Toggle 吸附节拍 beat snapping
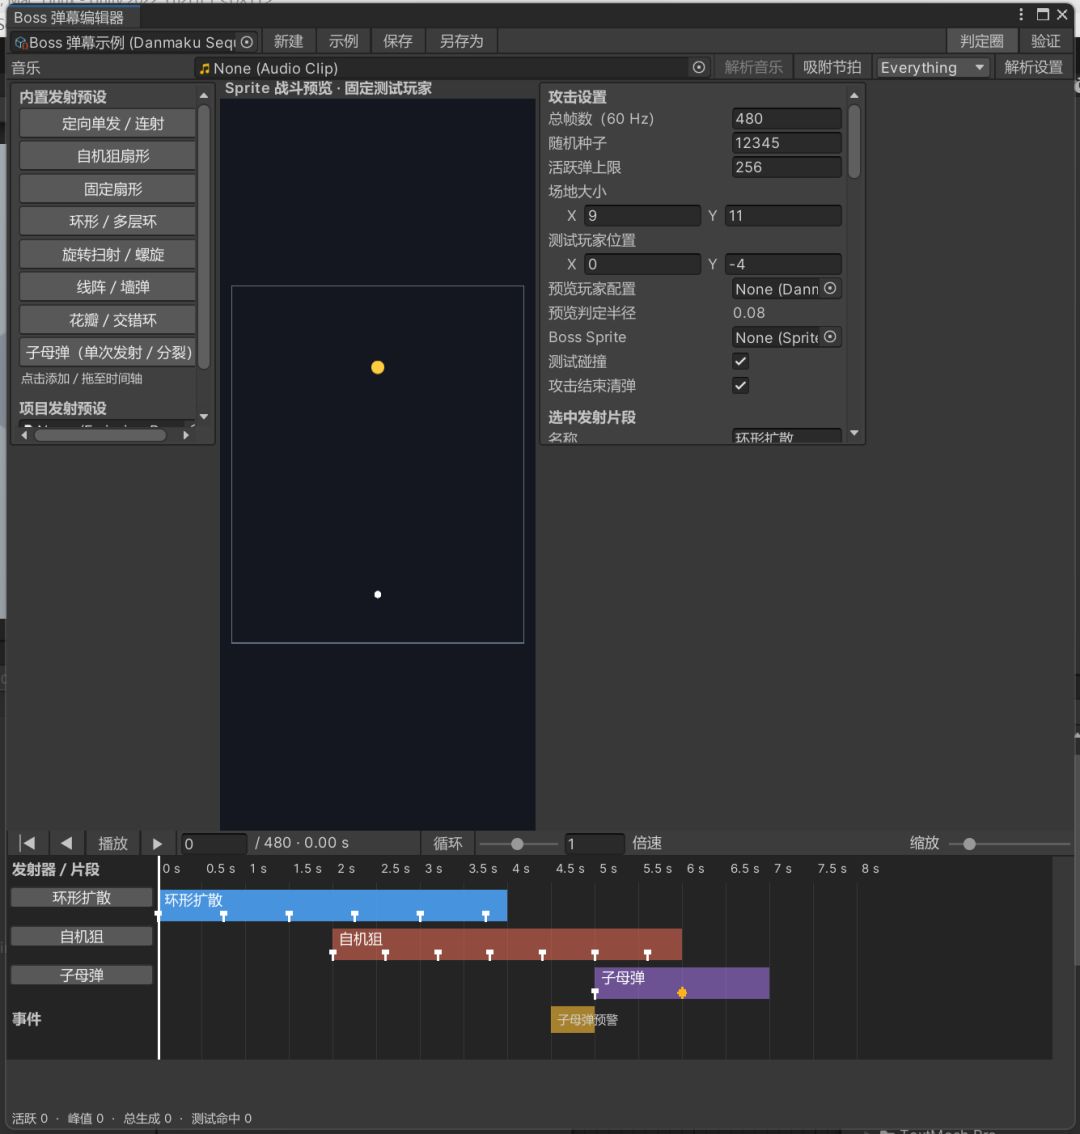Screen dimensions: 1080x1134 point(832,67)
